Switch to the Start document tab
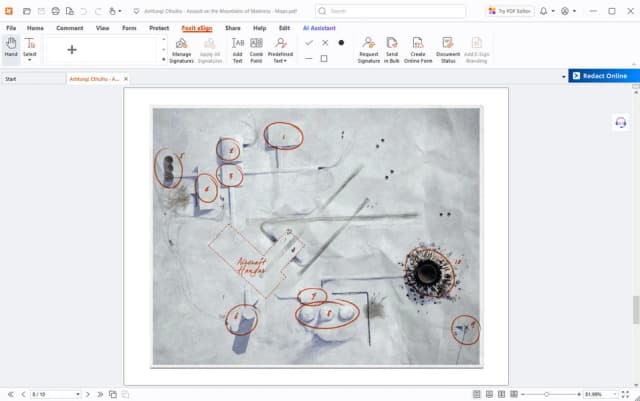640x401 pixels. click(x=33, y=79)
